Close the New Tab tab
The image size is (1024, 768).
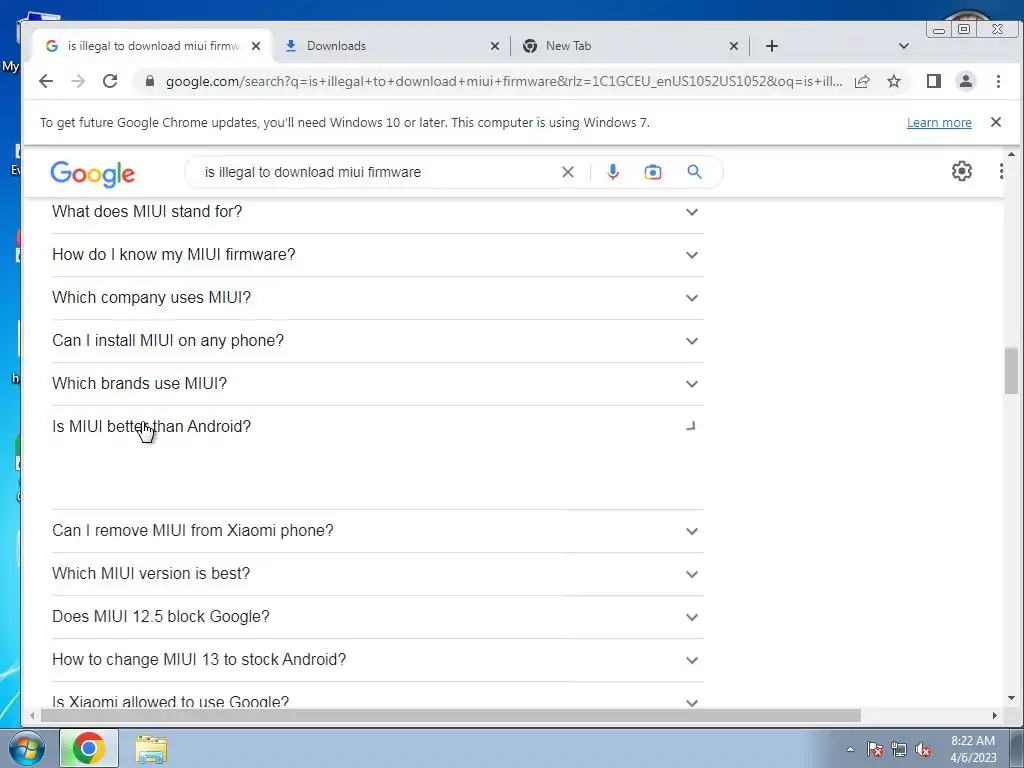[x=733, y=46]
